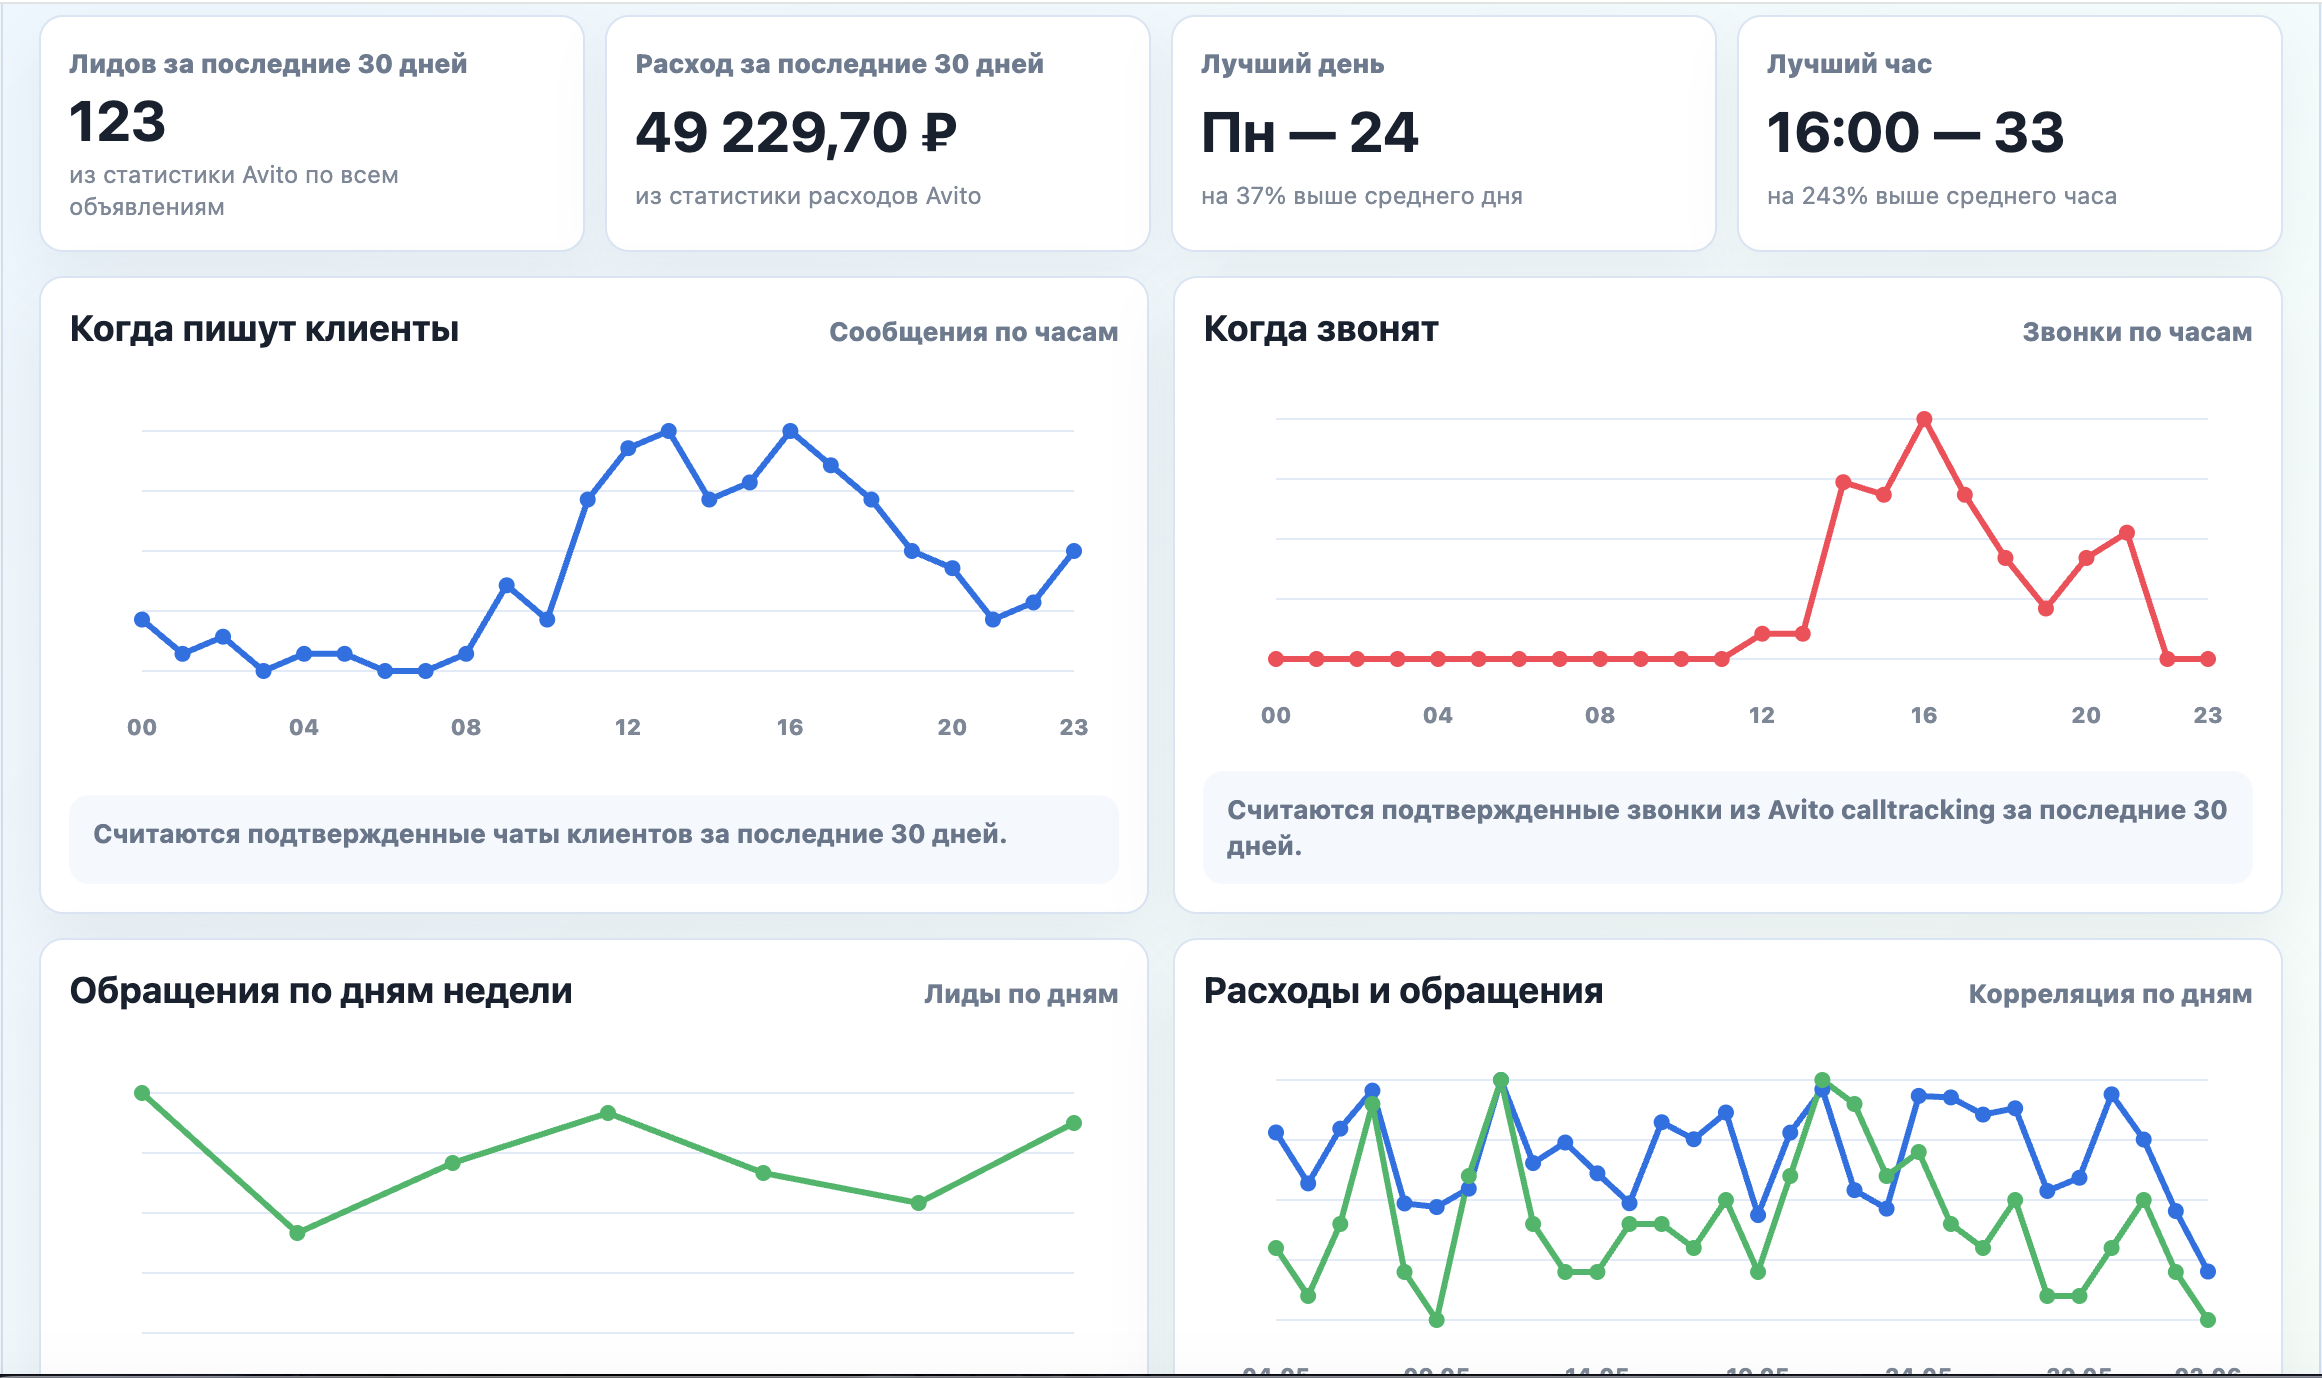This screenshot has height=1378, width=2322.
Task: Click the blue messages point at hour 00
Action: click(142, 620)
